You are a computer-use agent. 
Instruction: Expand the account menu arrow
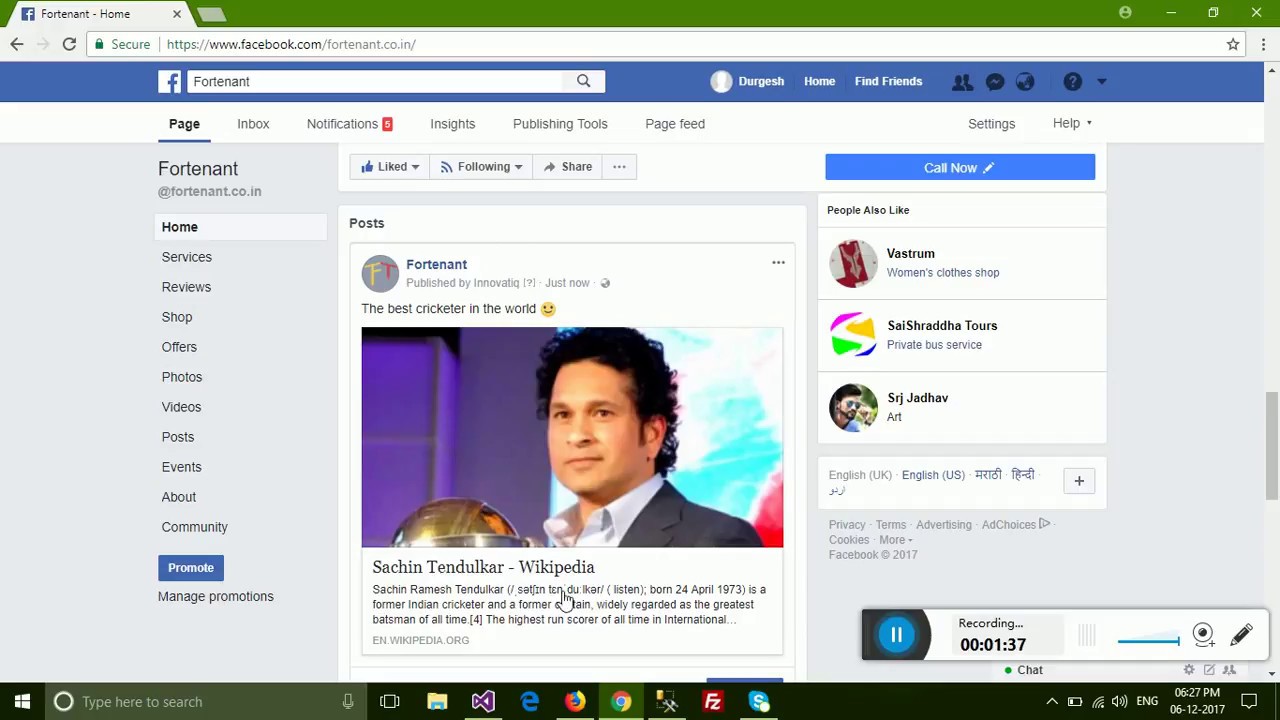pos(1101,82)
